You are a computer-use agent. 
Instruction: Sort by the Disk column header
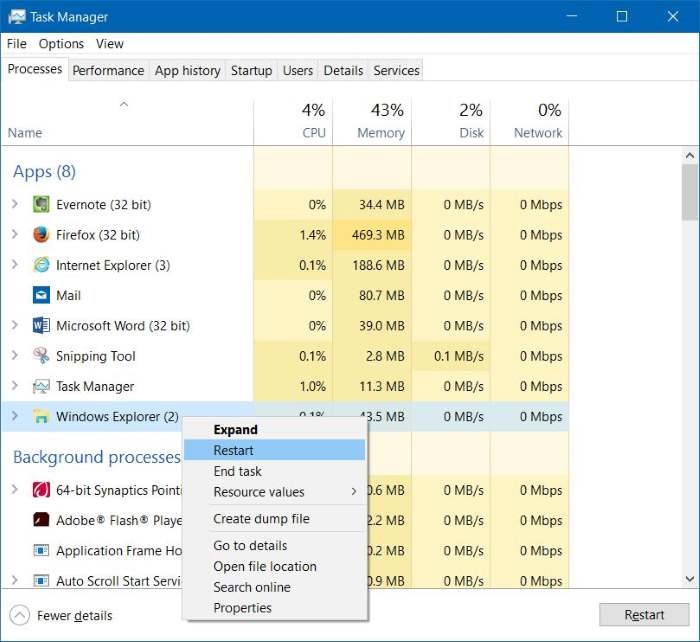click(451, 121)
